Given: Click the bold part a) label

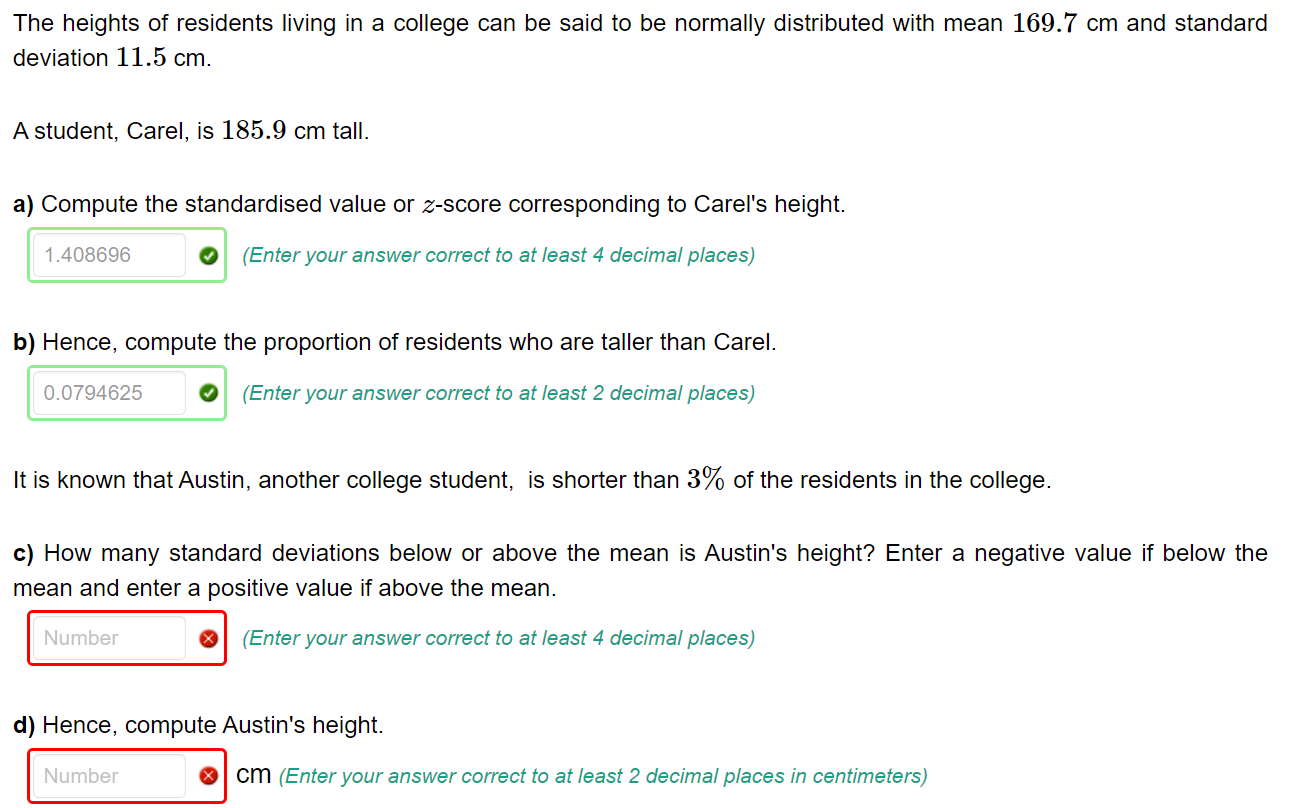Looking at the screenshot, I should (x=21, y=204).
